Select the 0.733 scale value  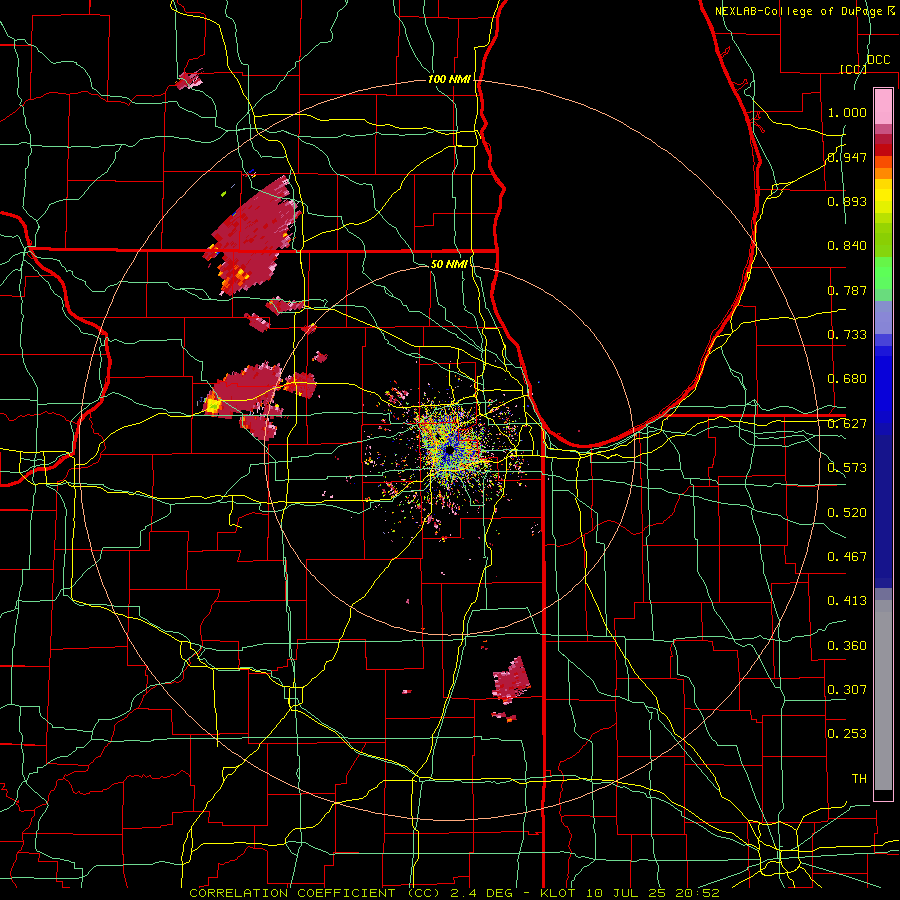[847, 335]
